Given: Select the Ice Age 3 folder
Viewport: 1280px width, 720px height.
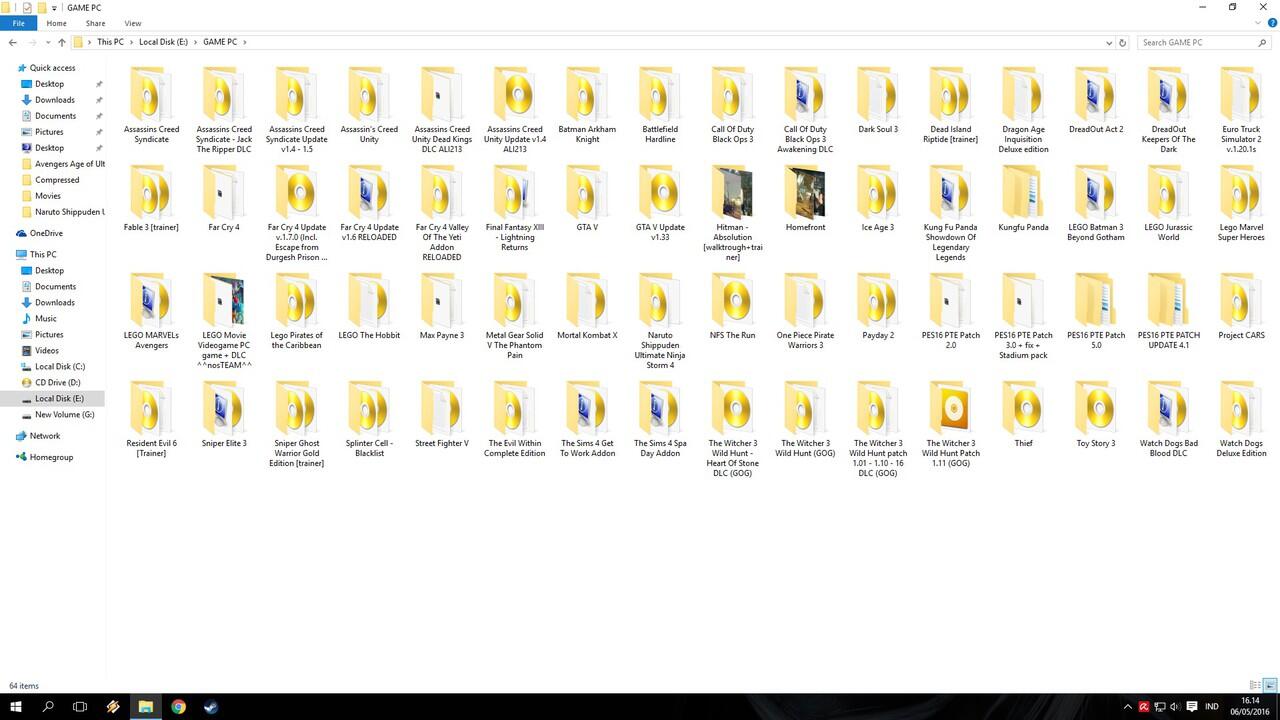Looking at the screenshot, I should [x=878, y=198].
